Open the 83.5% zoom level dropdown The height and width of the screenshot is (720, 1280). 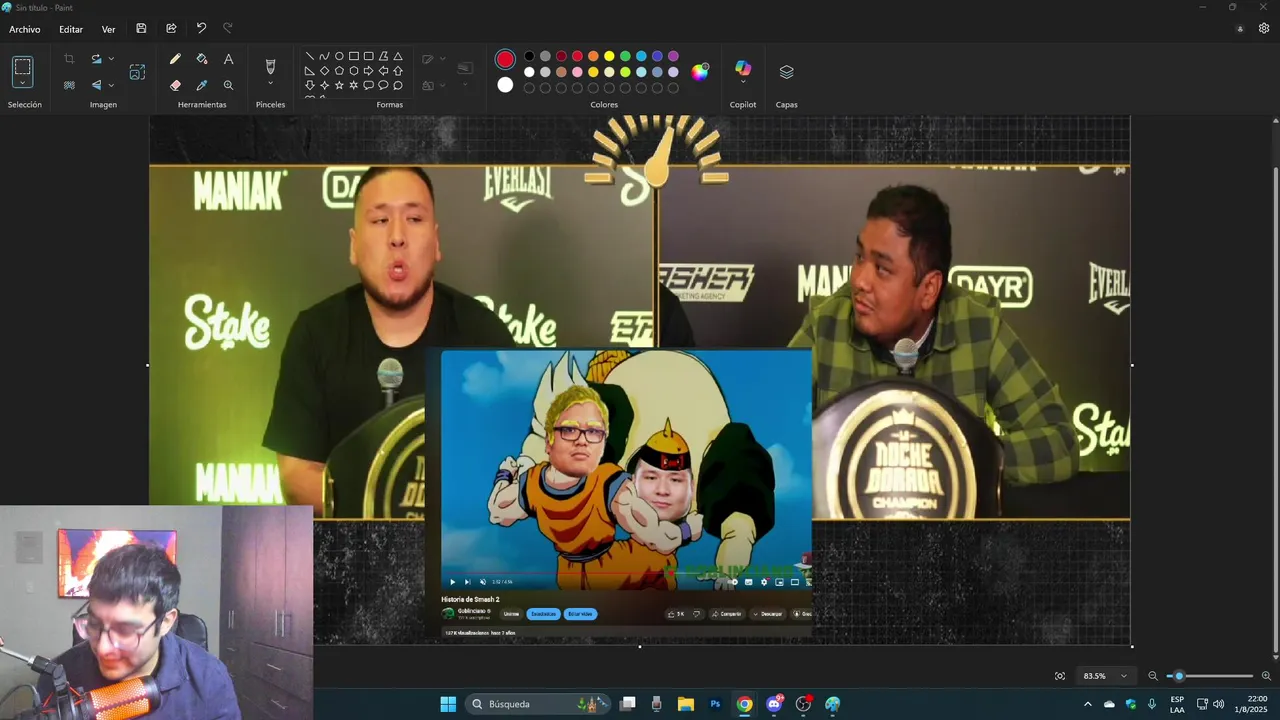[x=1107, y=676]
